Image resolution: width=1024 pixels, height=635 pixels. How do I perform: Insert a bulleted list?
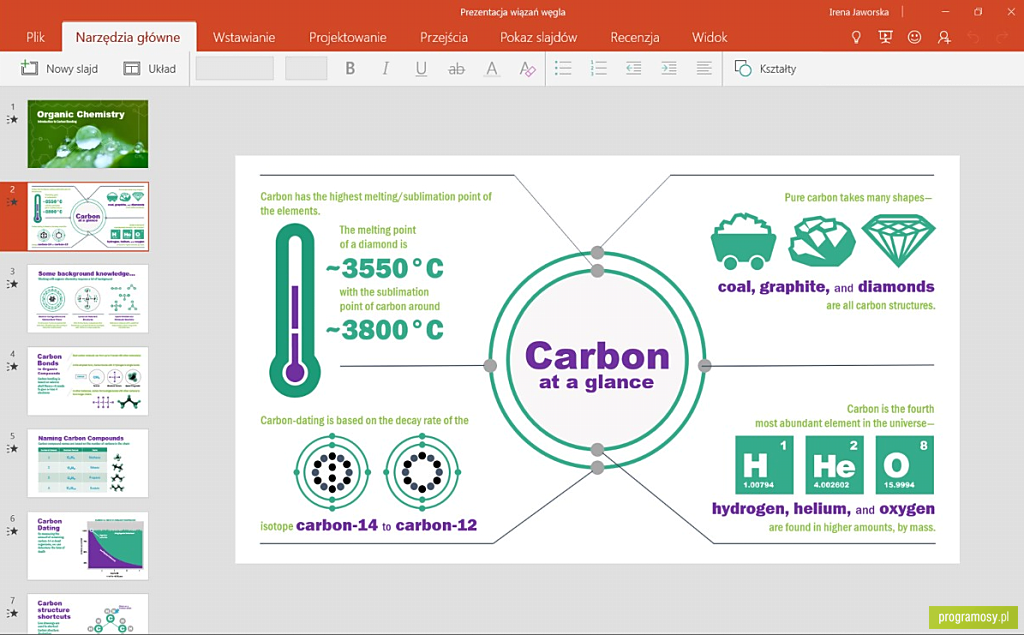click(x=563, y=68)
